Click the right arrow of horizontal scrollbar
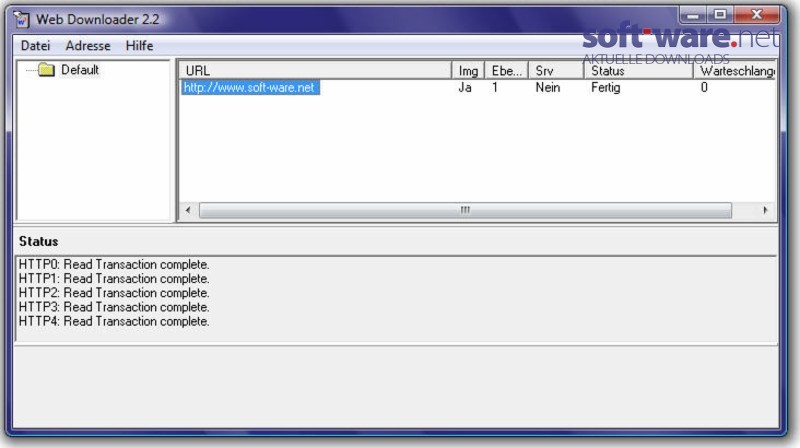Viewport: 800px width, 448px height. tap(765, 210)
